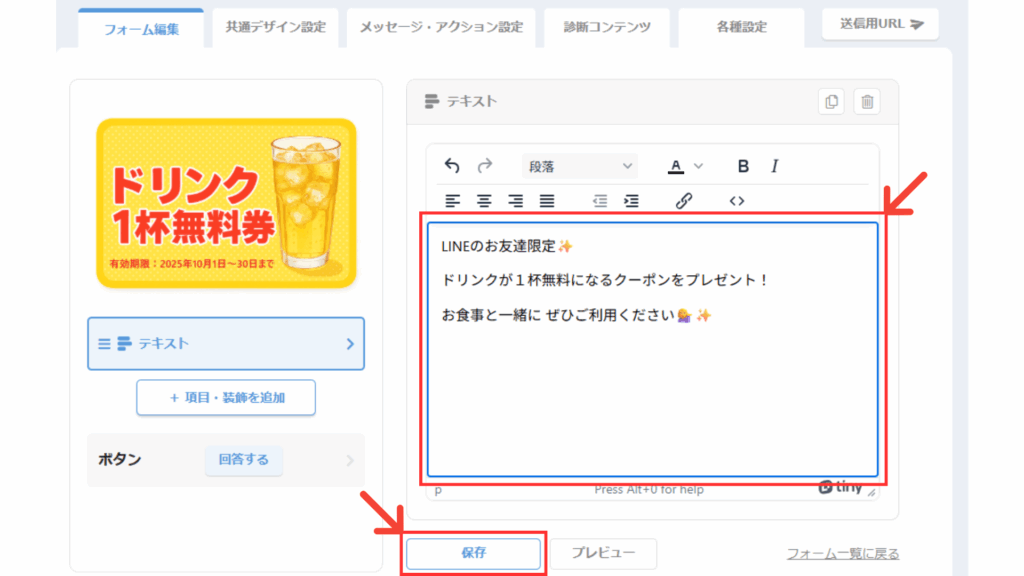Justify the text alignment
This screenshot has width=1024, height=576.
[x=547, y=201]
